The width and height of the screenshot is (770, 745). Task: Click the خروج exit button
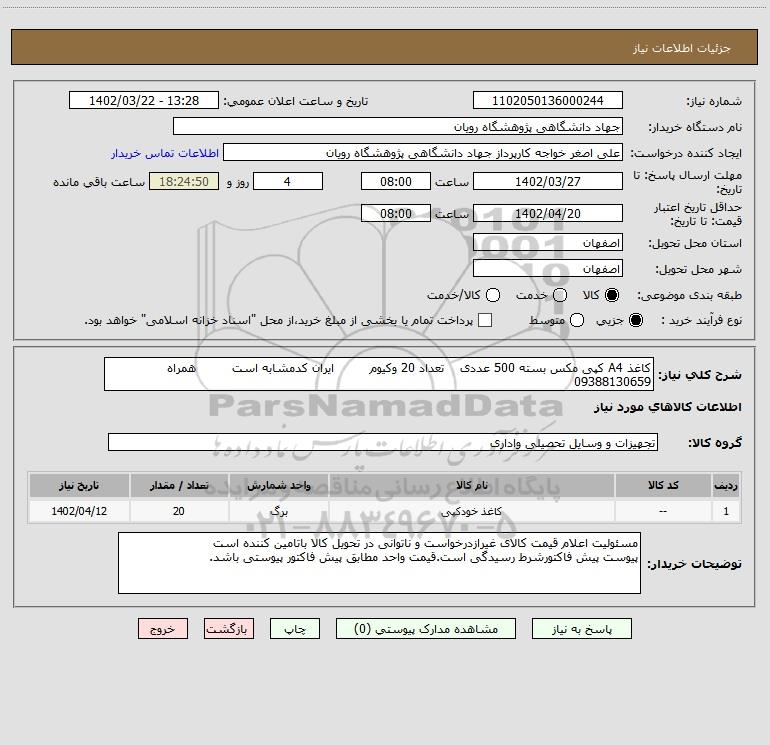coord(163,629)
